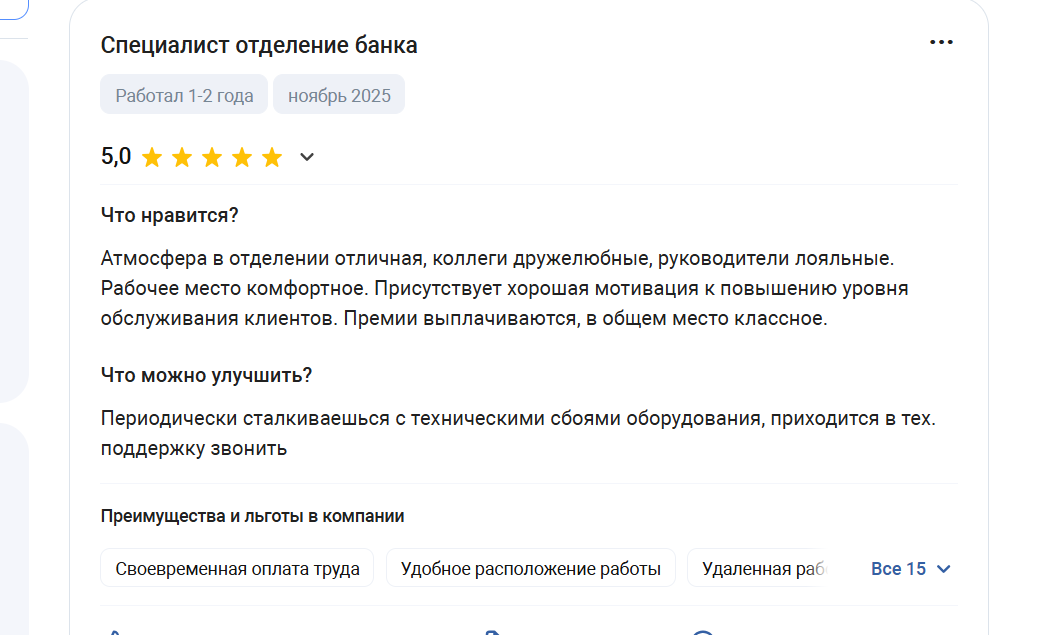Open the three-dot review options menu
The width and height of the screenshot is (1048, 635).
click(941, 42)
